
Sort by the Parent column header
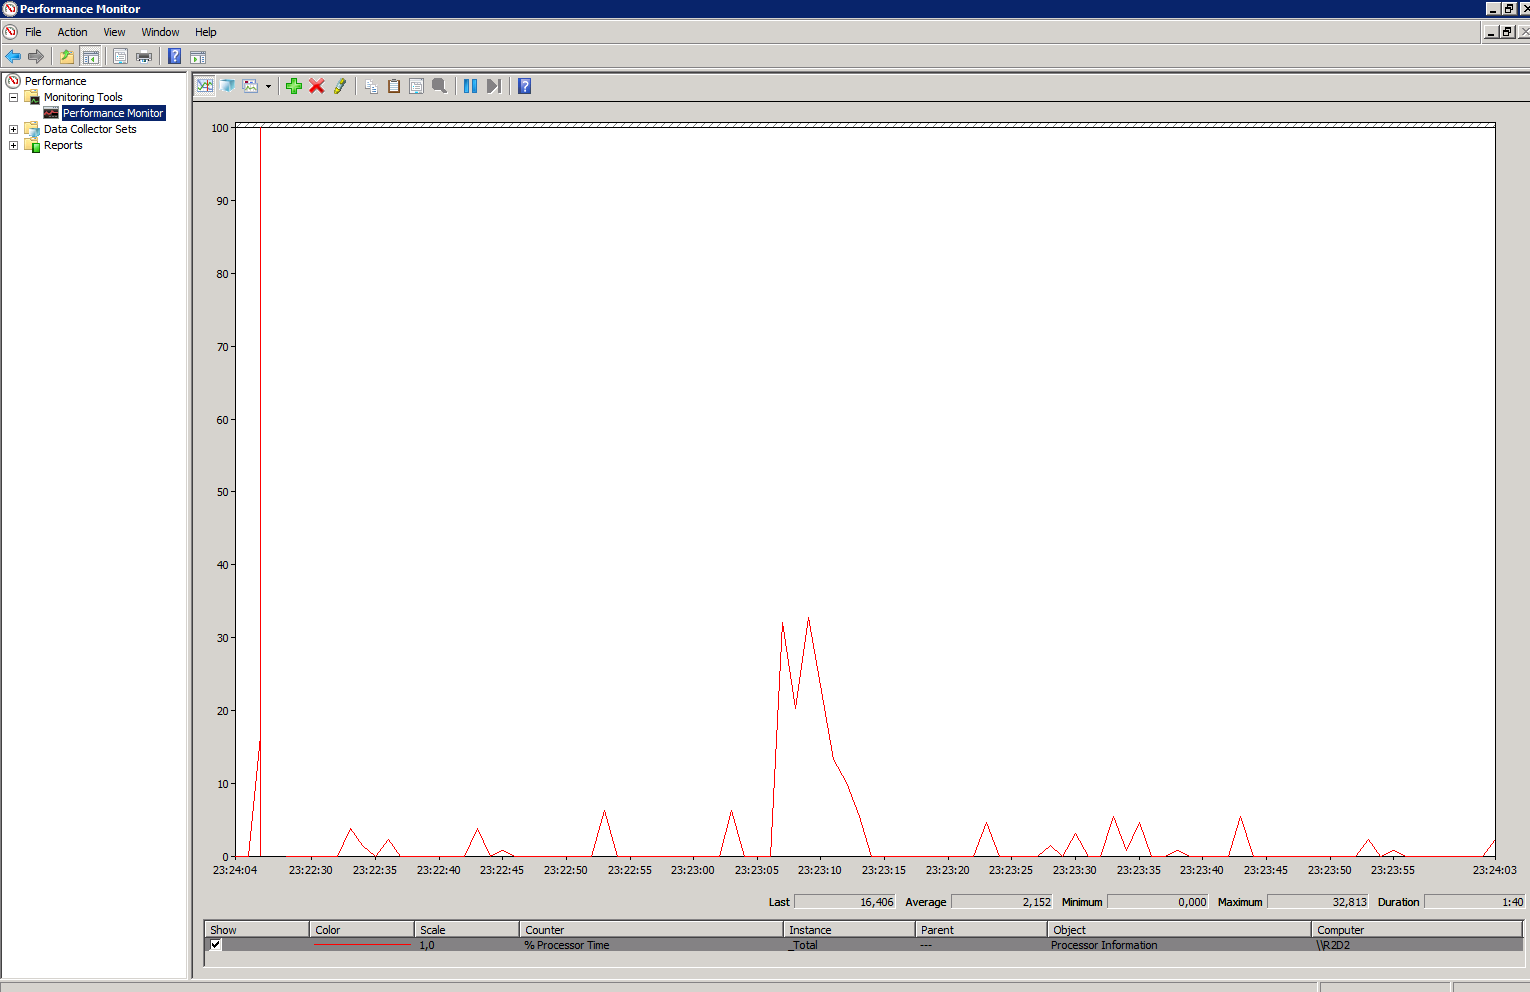coord(981,929)
